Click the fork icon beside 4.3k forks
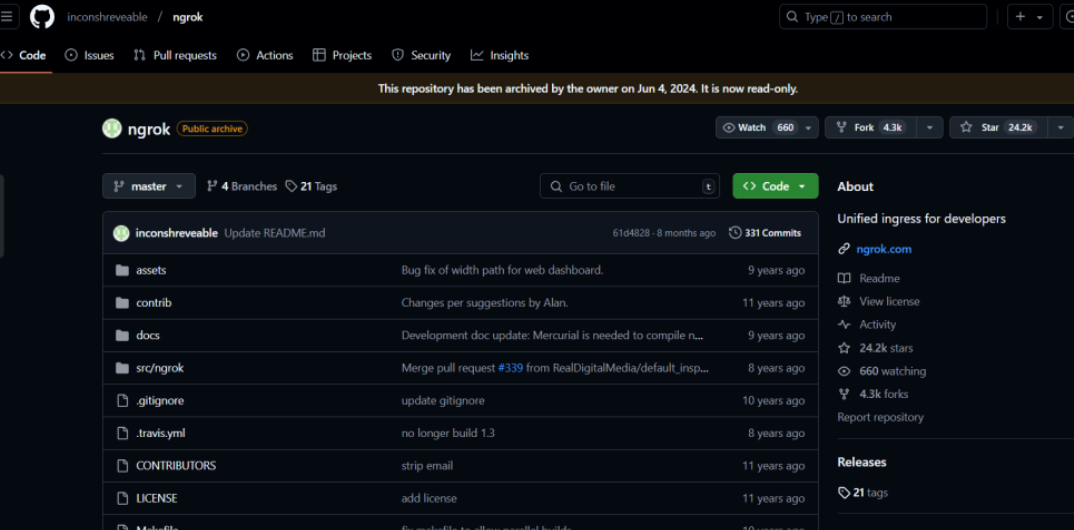 (844, 394)
